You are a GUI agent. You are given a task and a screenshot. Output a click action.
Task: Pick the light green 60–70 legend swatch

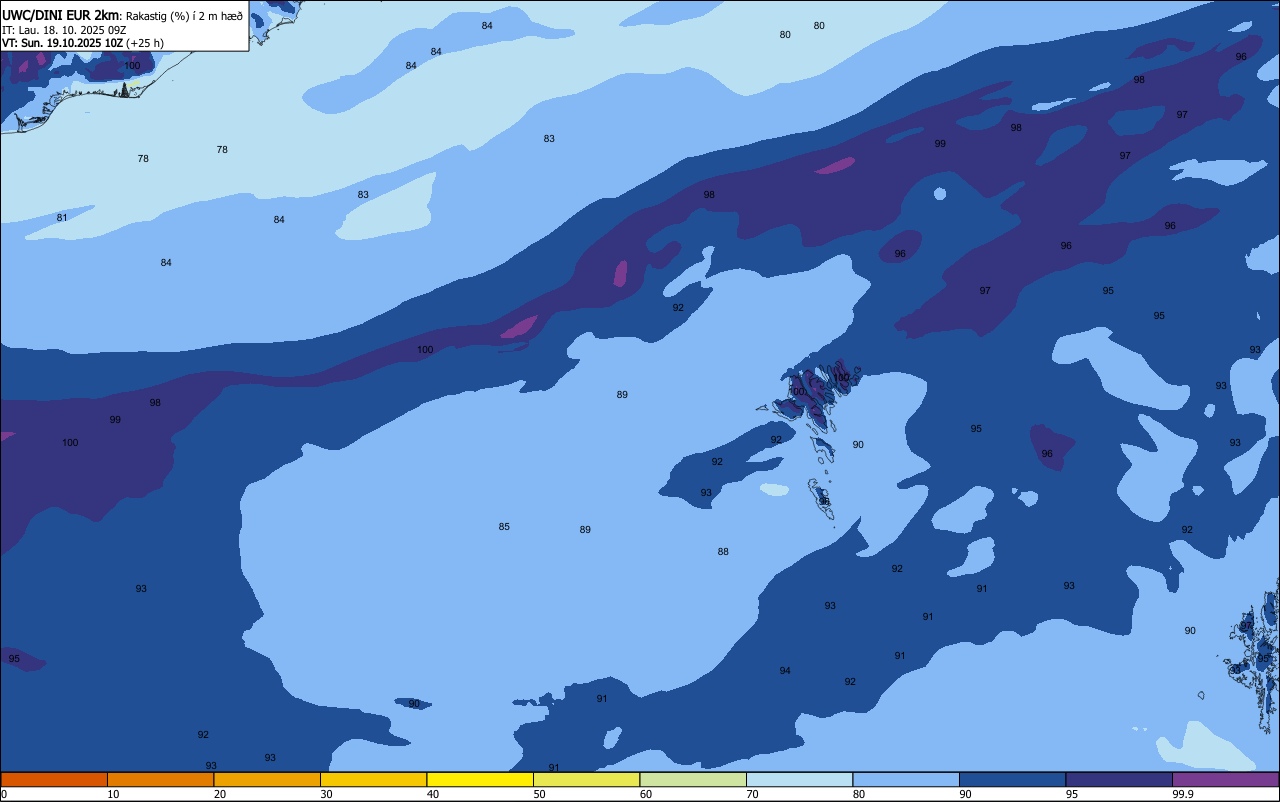(693, 779)
